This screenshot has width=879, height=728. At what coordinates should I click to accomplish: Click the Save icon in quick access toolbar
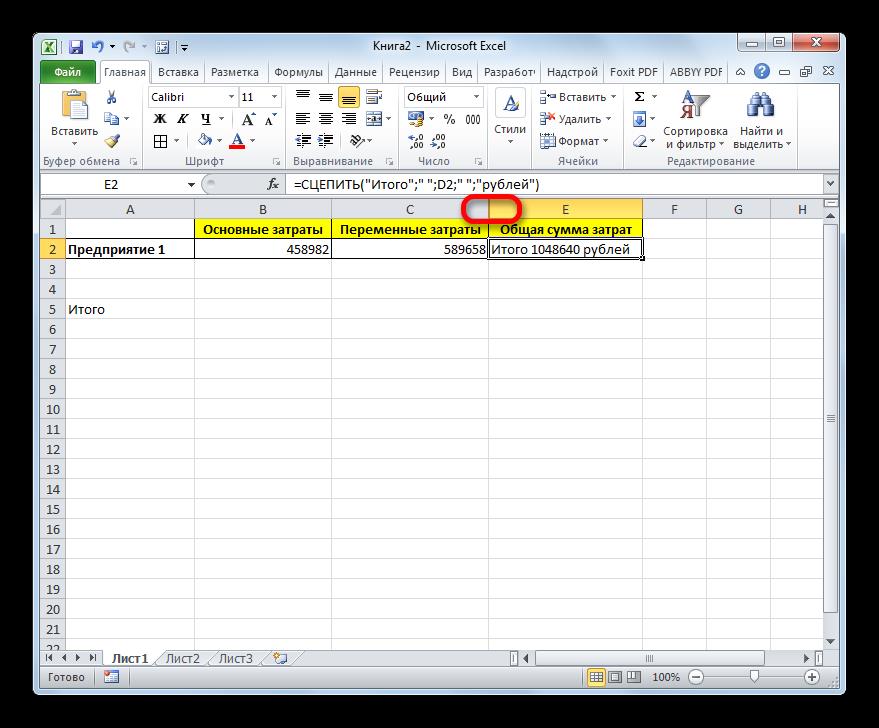pyautogui.click(x=76, y=47)
